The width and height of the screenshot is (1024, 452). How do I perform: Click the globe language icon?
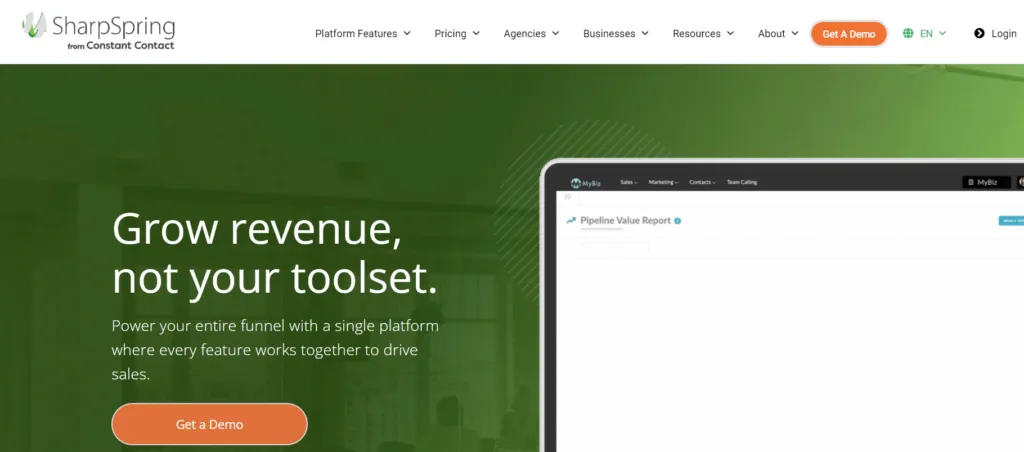pyautogui.click(x=908, y=34)
